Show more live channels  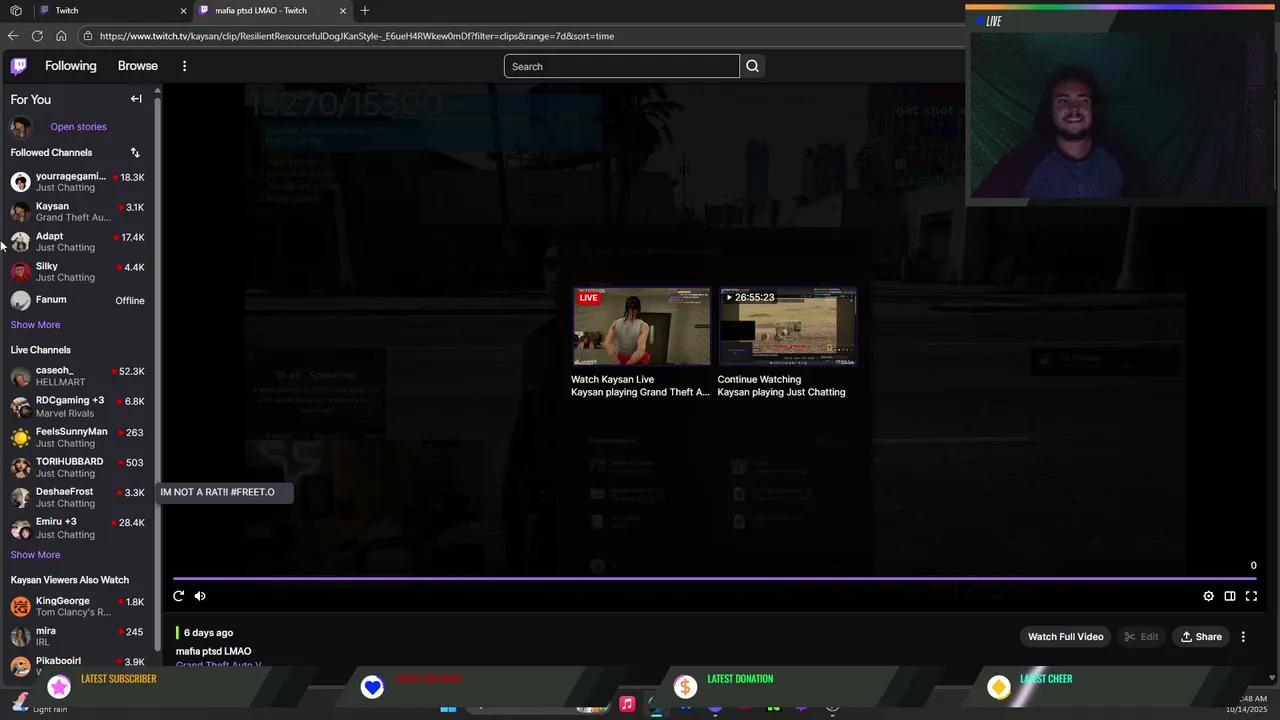pos(35,555)
